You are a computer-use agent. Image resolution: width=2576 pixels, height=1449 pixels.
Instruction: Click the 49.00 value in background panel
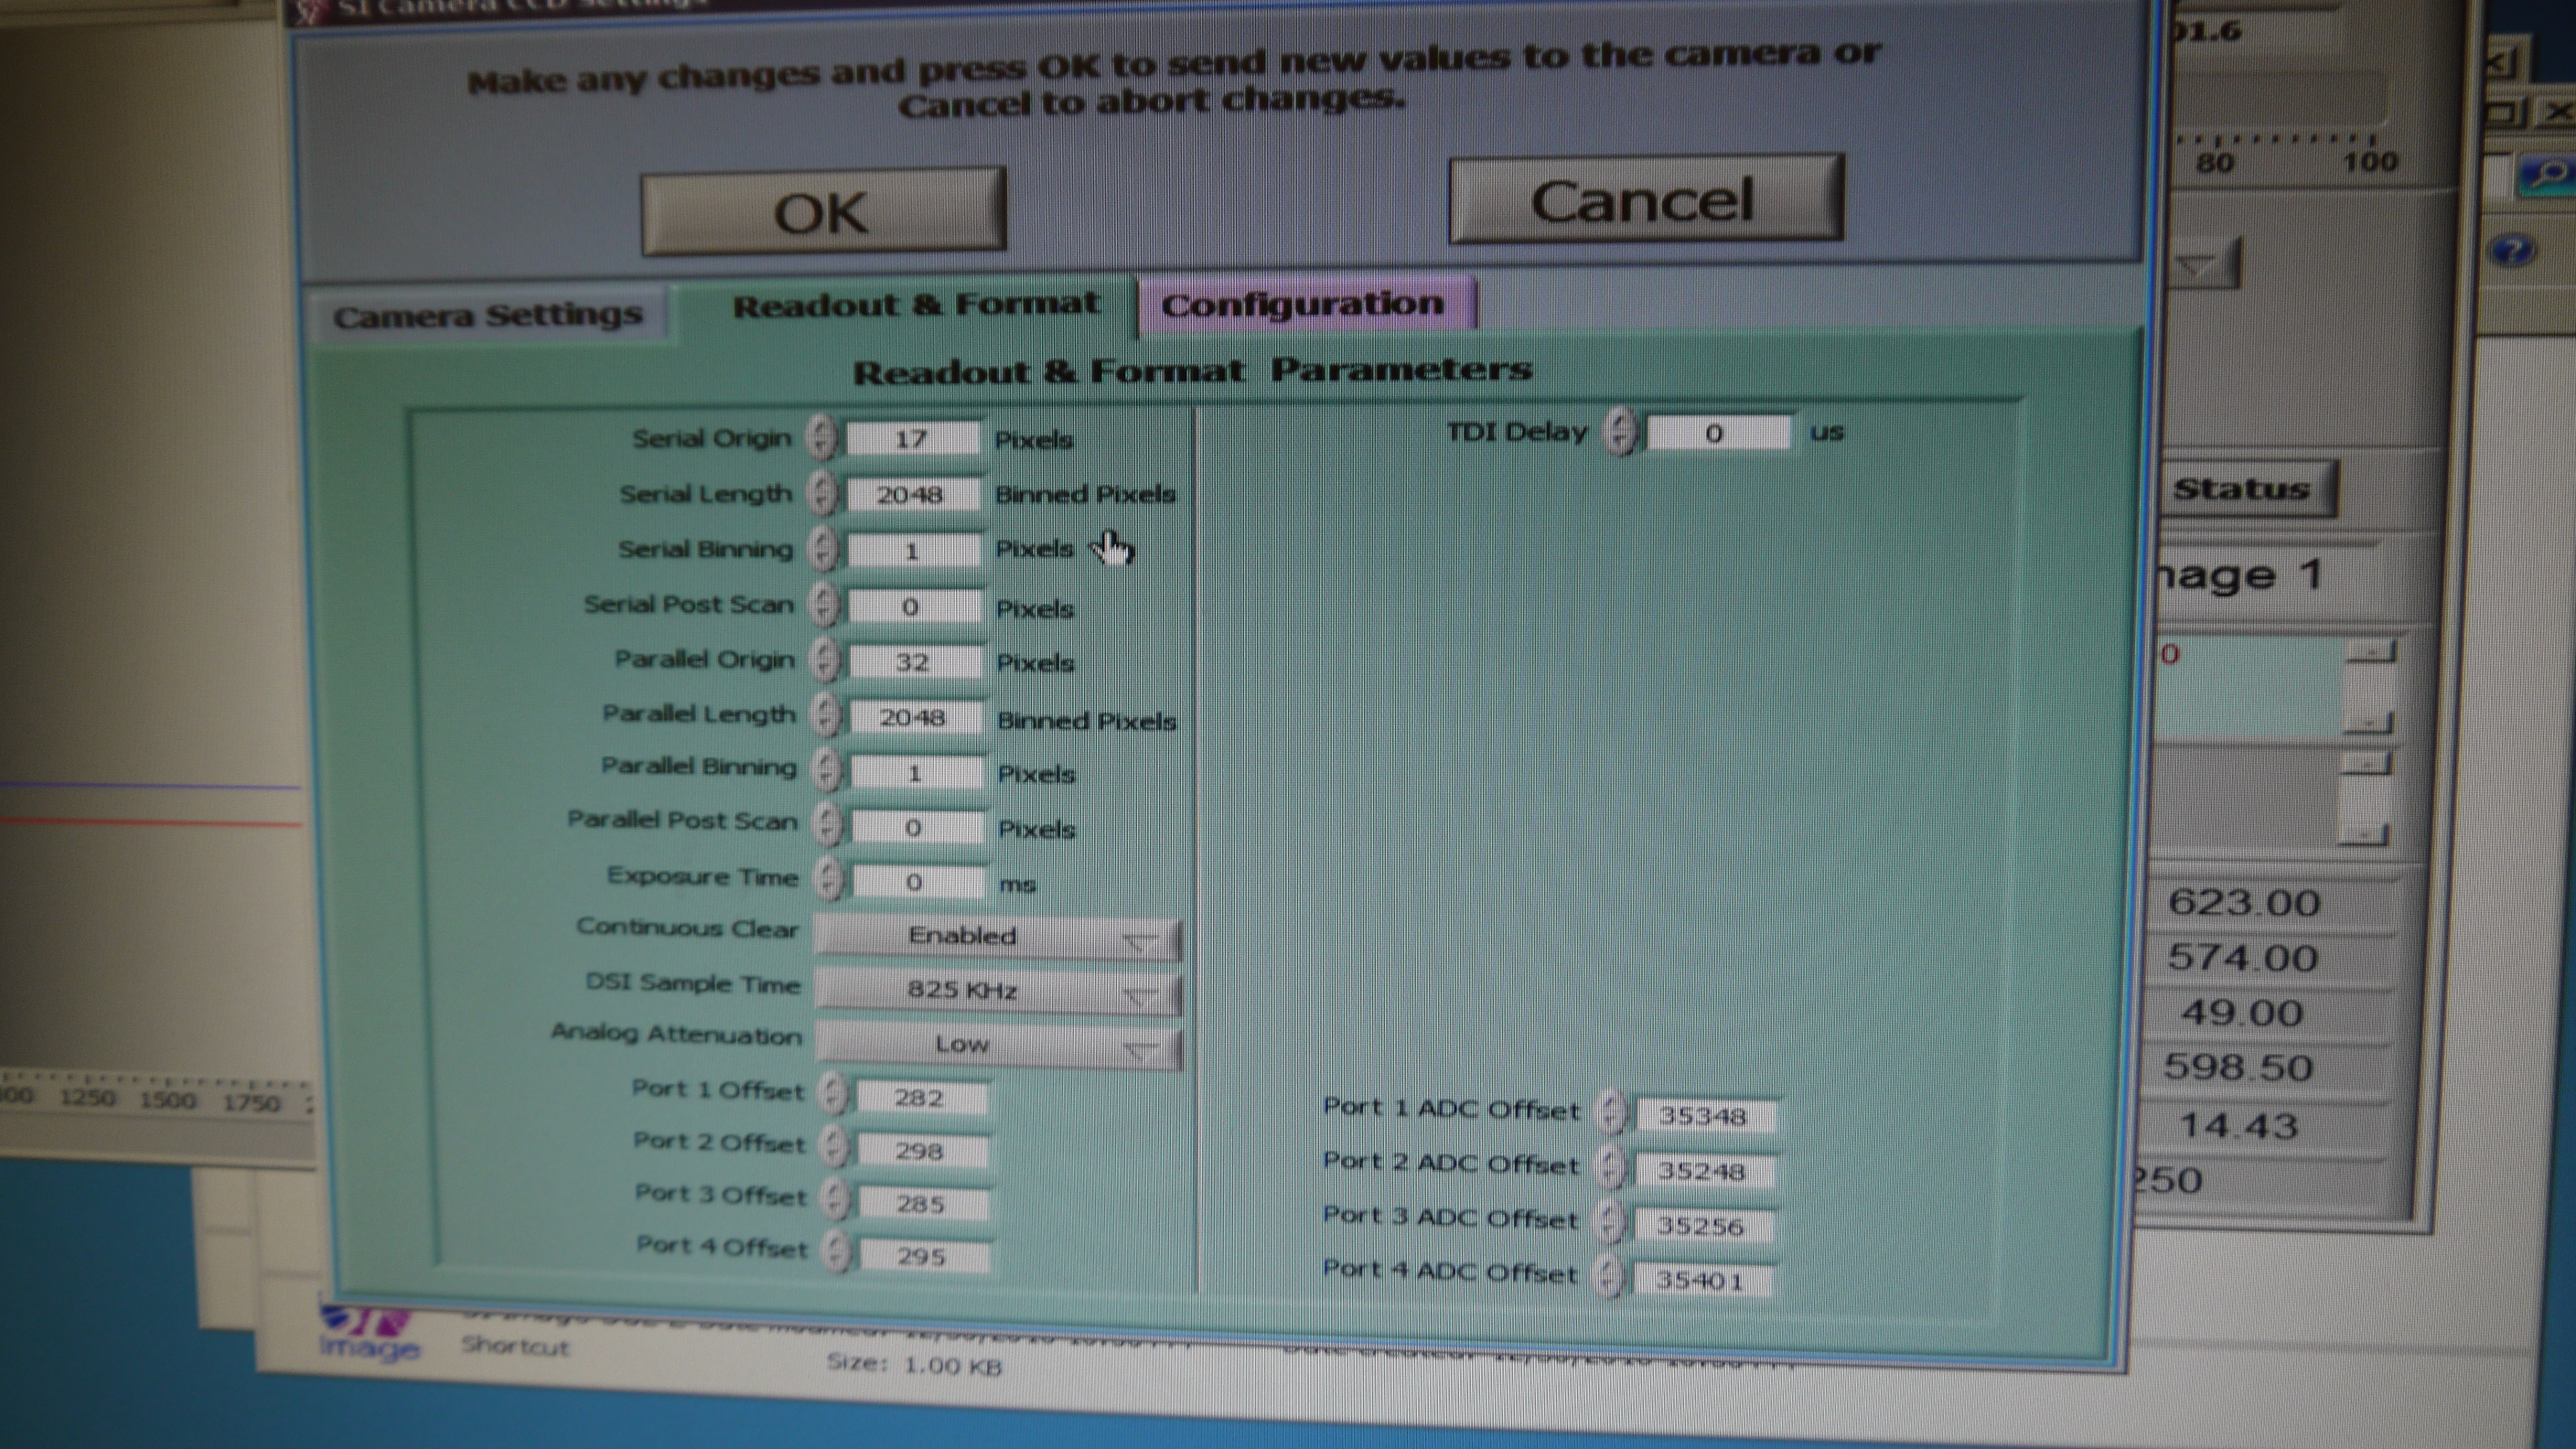(2241, 1013)
